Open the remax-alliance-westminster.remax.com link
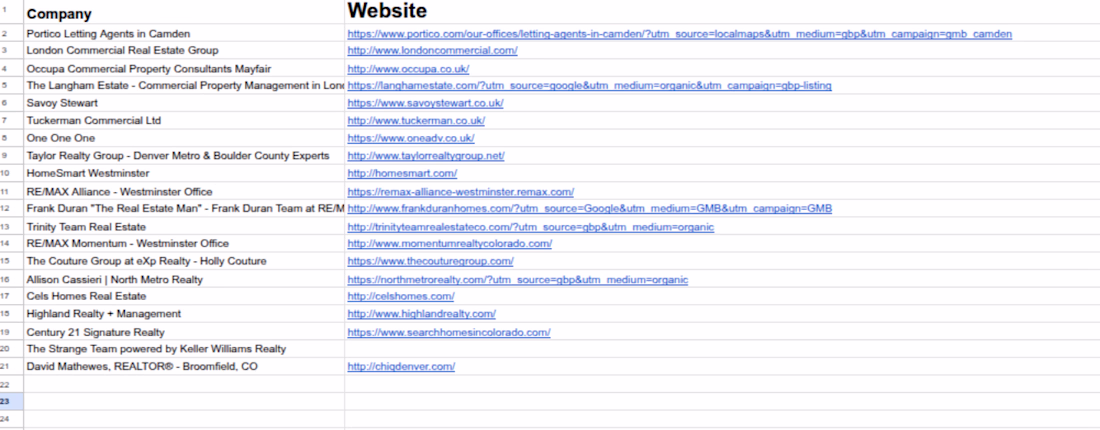 click(460, 192)
